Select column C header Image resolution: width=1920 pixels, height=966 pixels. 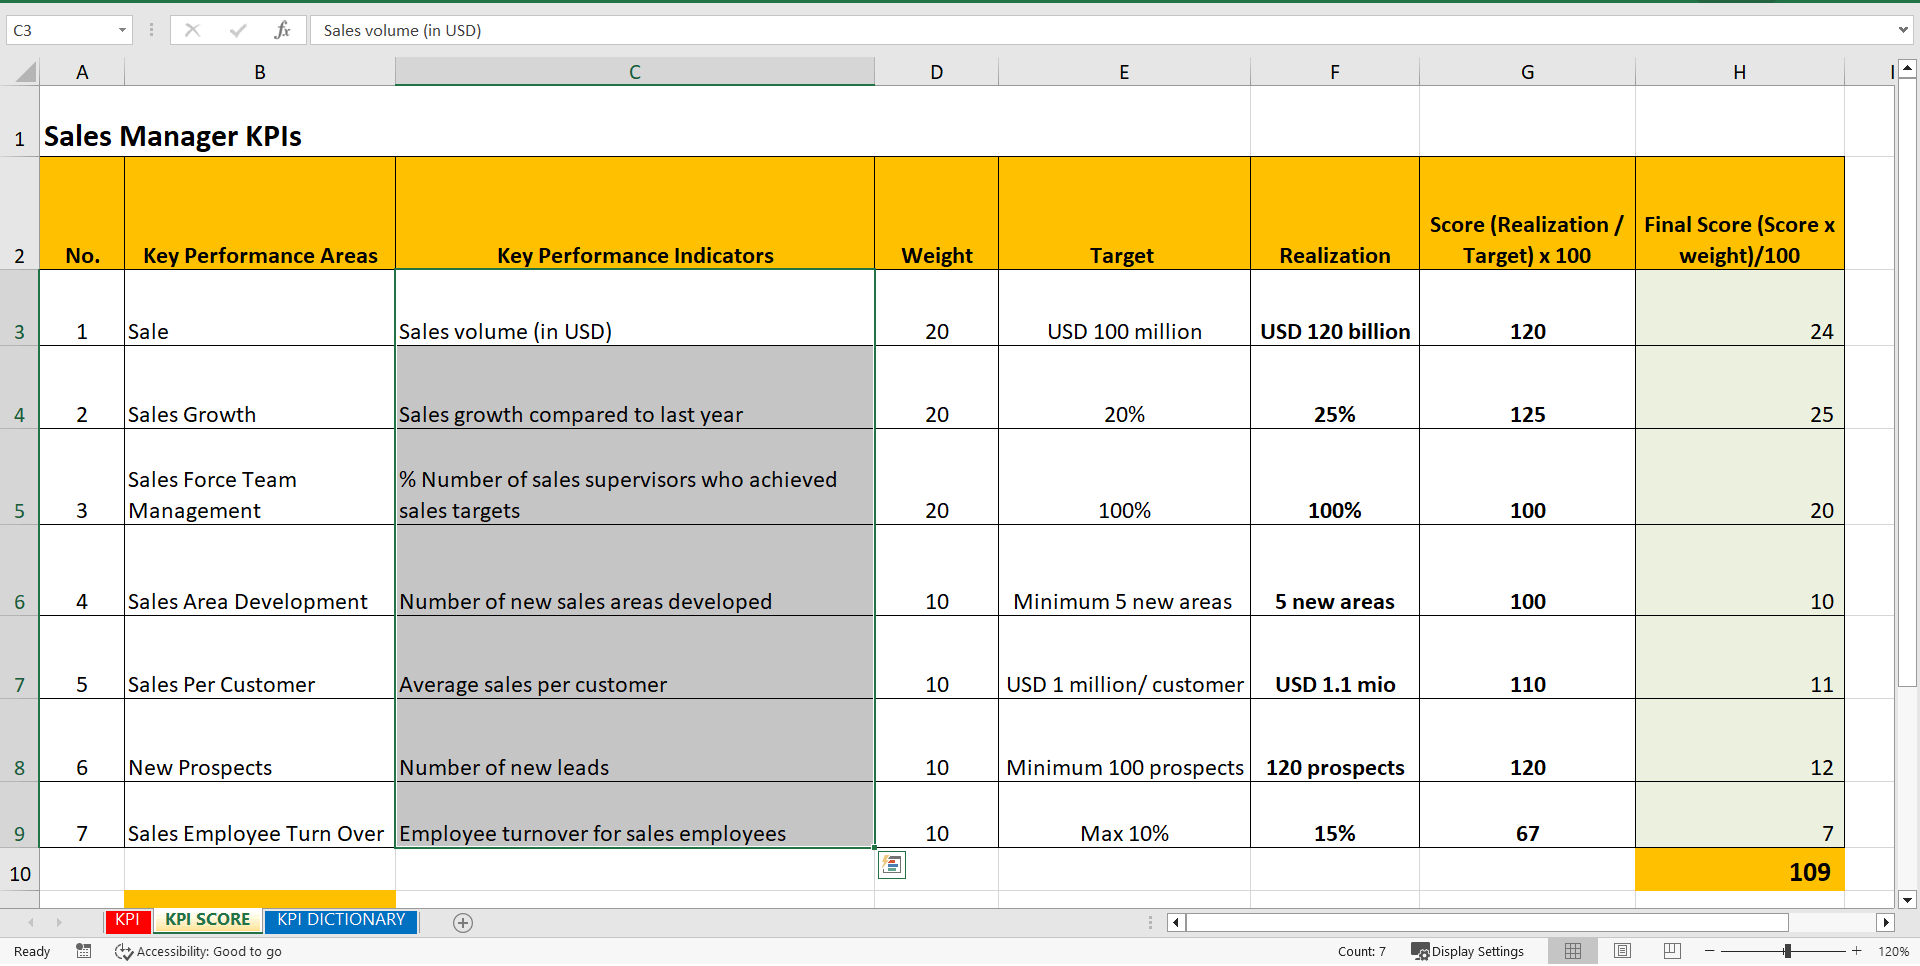635,72
